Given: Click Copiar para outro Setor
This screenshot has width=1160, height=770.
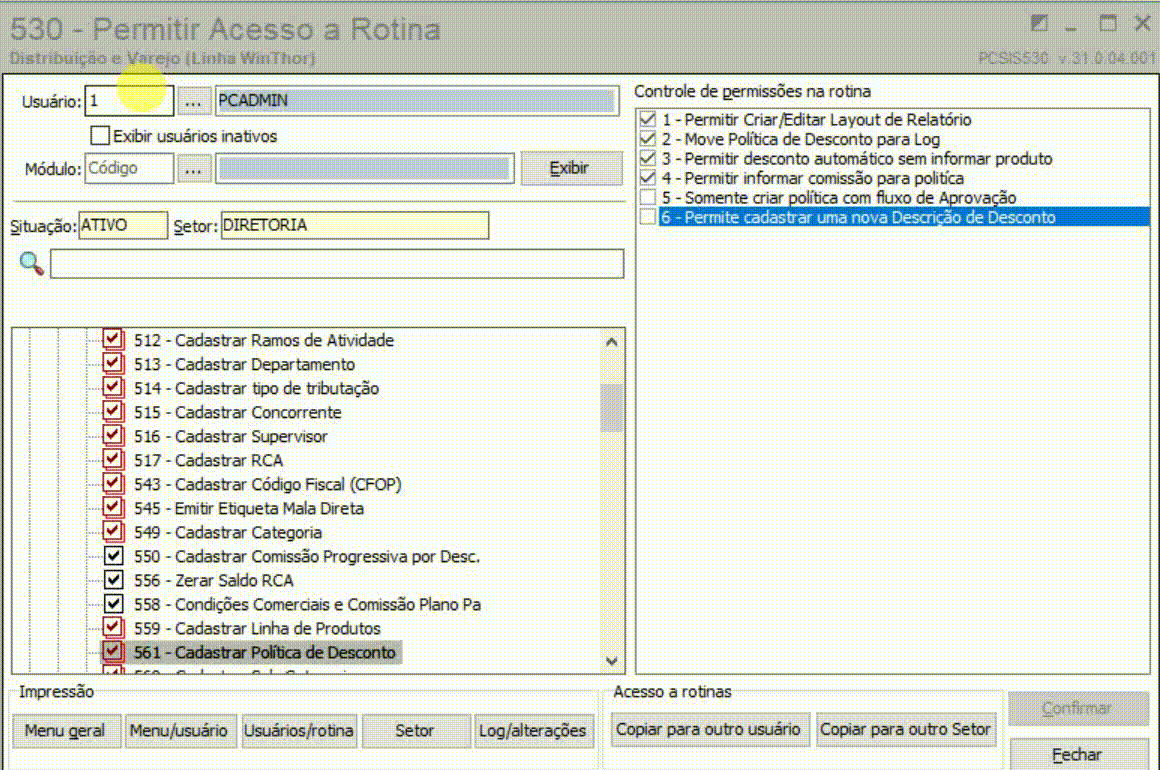Looking at the screenshot, I should [x=906, y=729].
